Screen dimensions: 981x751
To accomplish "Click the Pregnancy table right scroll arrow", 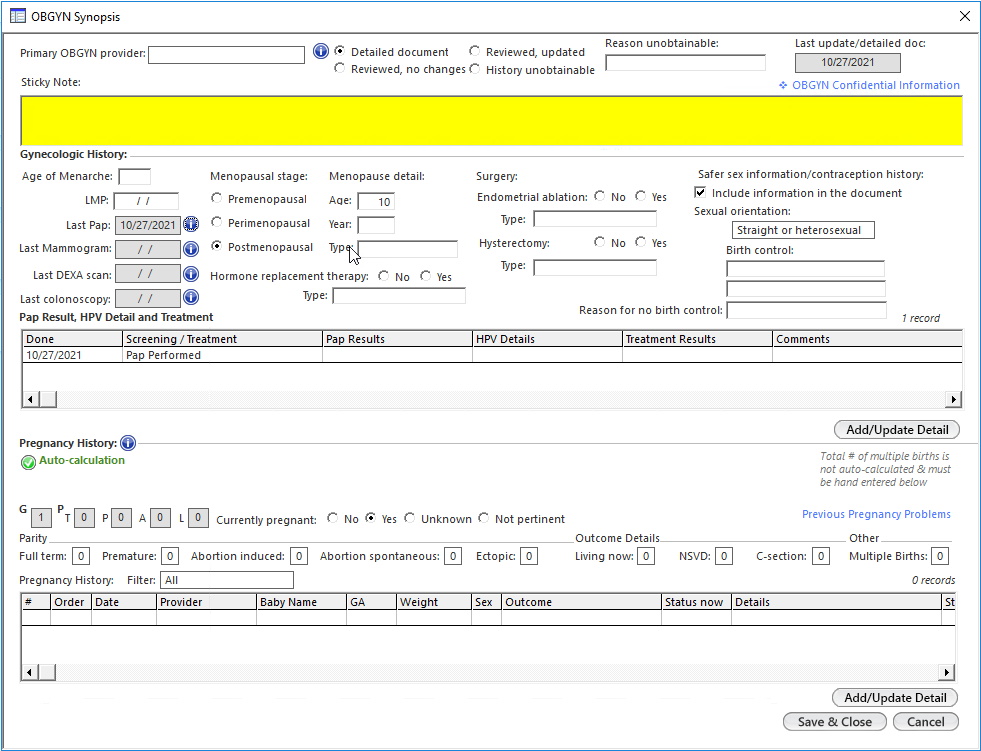I will pos(947,672).
